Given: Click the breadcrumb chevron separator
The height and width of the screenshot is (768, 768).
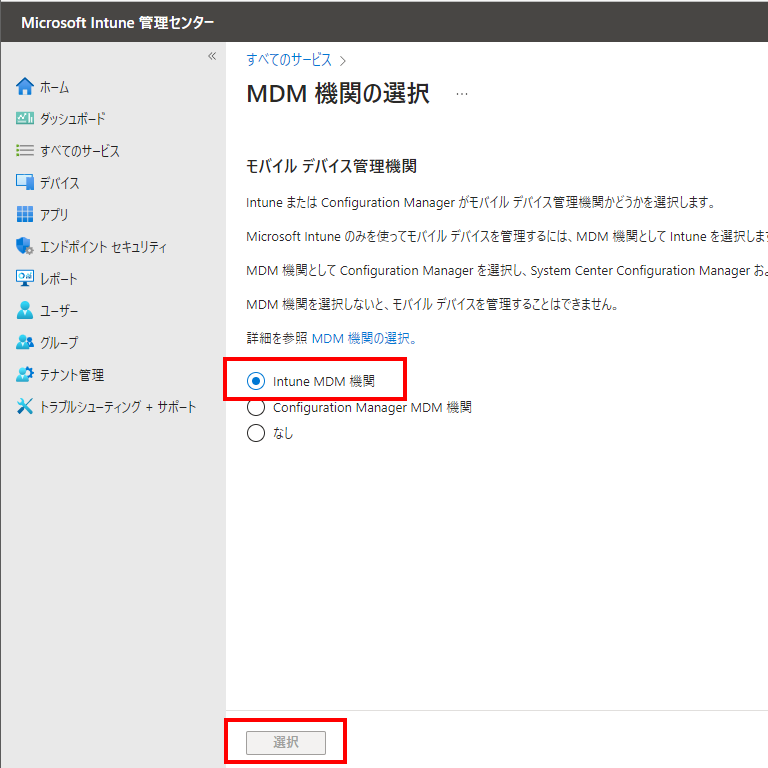Looking at the screenshot, I should coord(343,61).
